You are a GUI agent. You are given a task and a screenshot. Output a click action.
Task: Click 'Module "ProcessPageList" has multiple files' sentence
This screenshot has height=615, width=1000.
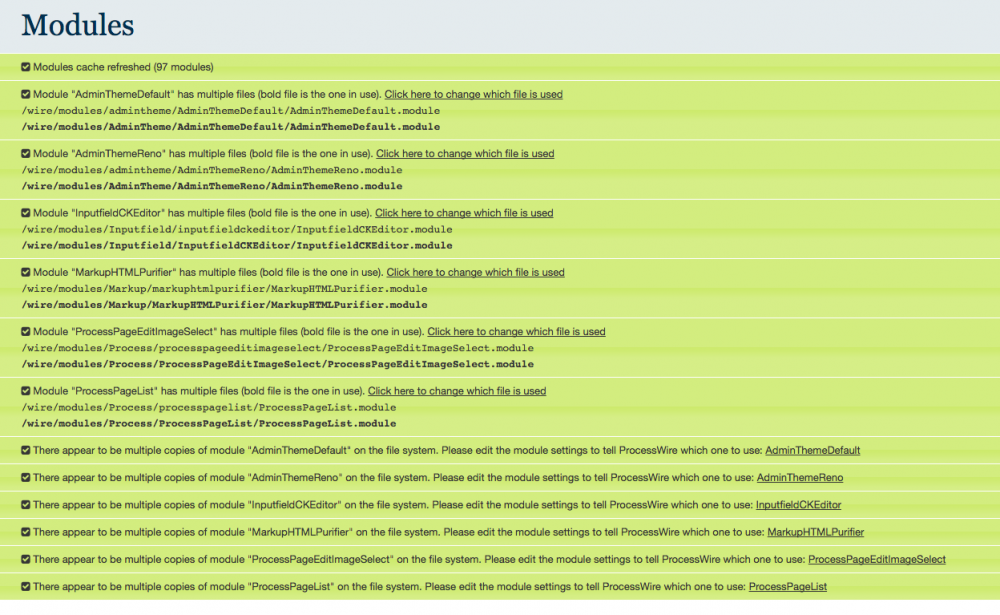(x=199, y=391)
